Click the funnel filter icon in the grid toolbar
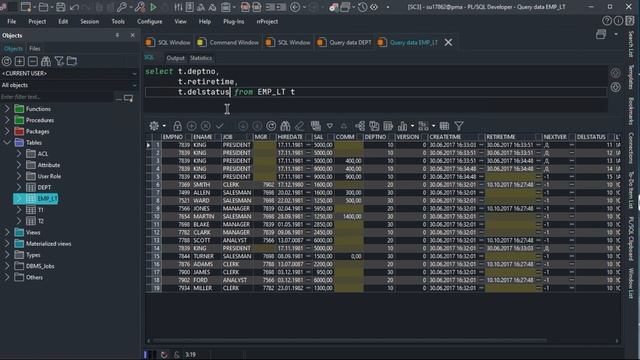The width and height of the screenshot is (640, 360). [x=459, y=126]
